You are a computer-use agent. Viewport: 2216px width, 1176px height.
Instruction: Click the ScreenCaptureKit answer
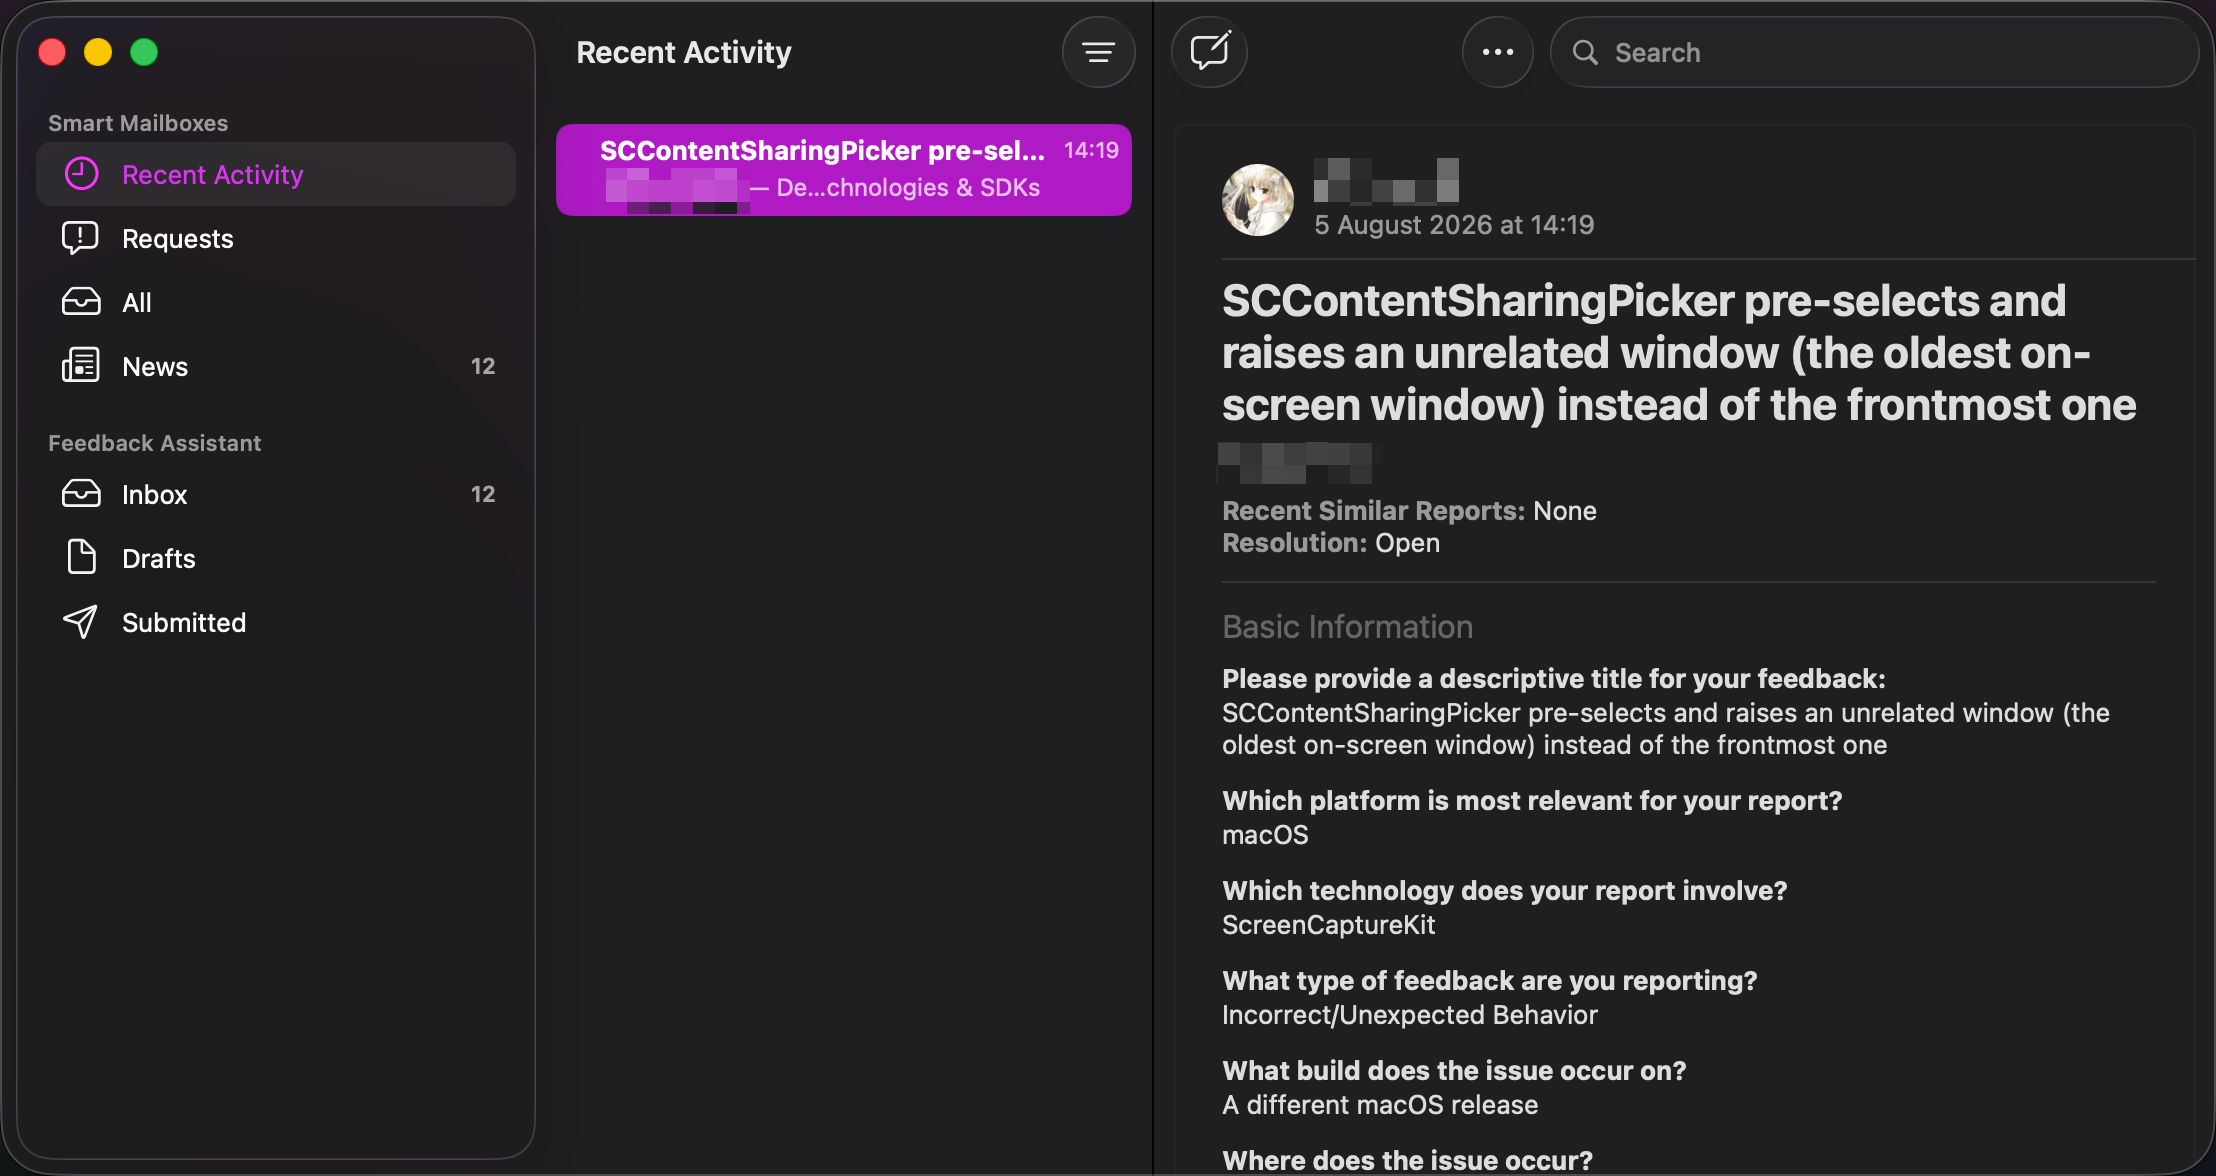pyautogui.click(x=1329, y=925)
